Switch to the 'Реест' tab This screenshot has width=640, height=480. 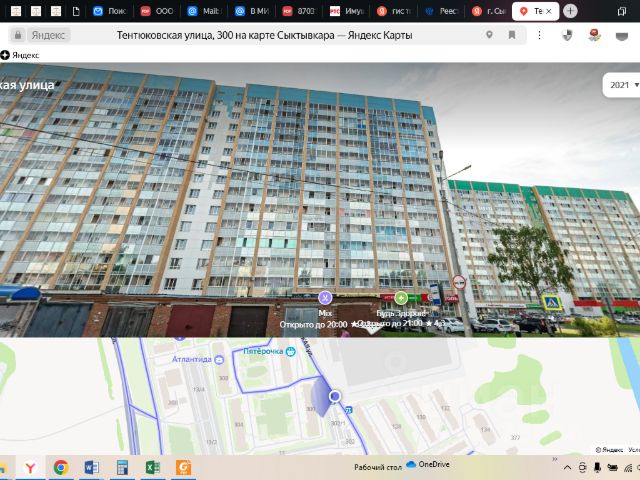tap(442, 11)
